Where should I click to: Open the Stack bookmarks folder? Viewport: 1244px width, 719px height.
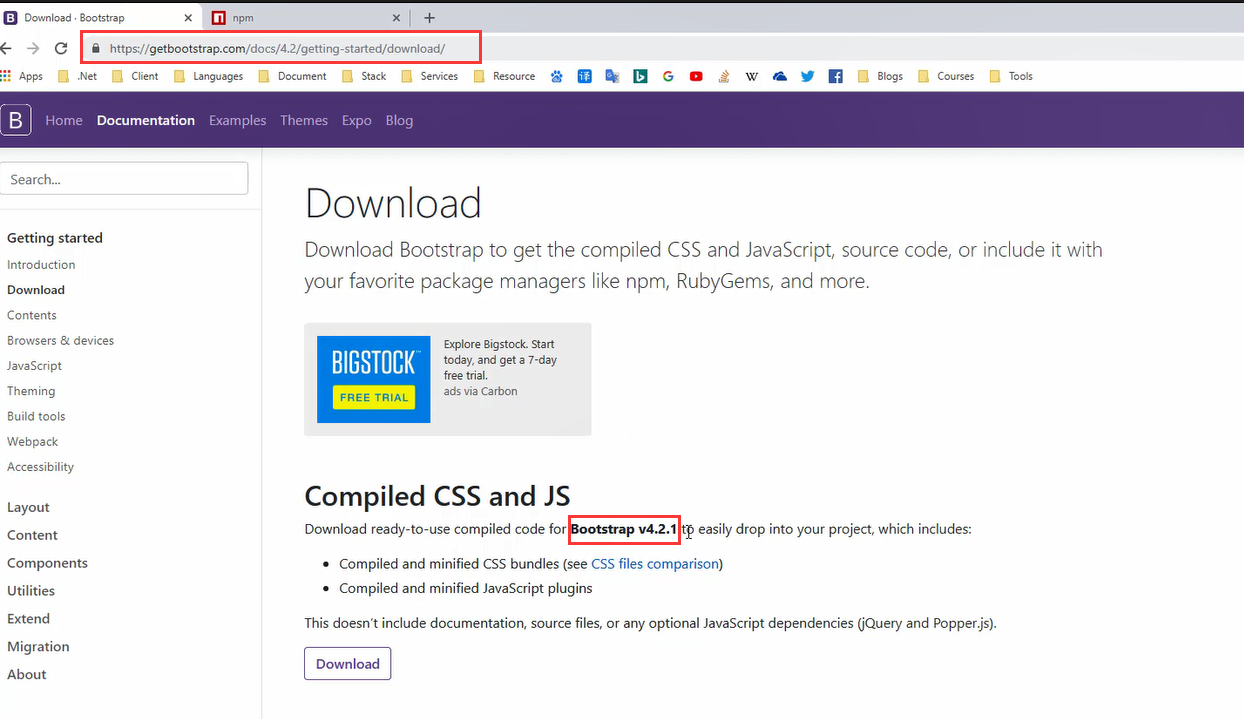[x=364, y=76]
